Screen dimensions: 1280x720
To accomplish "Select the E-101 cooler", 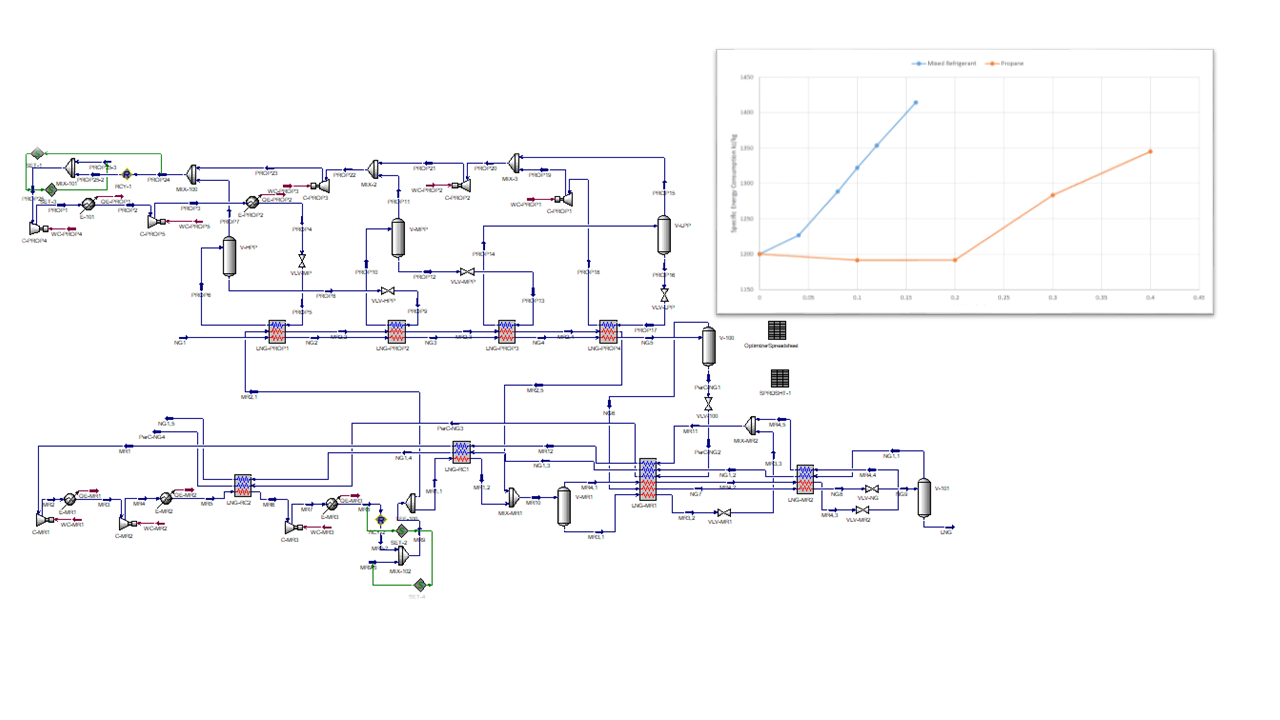I will 88,203.
